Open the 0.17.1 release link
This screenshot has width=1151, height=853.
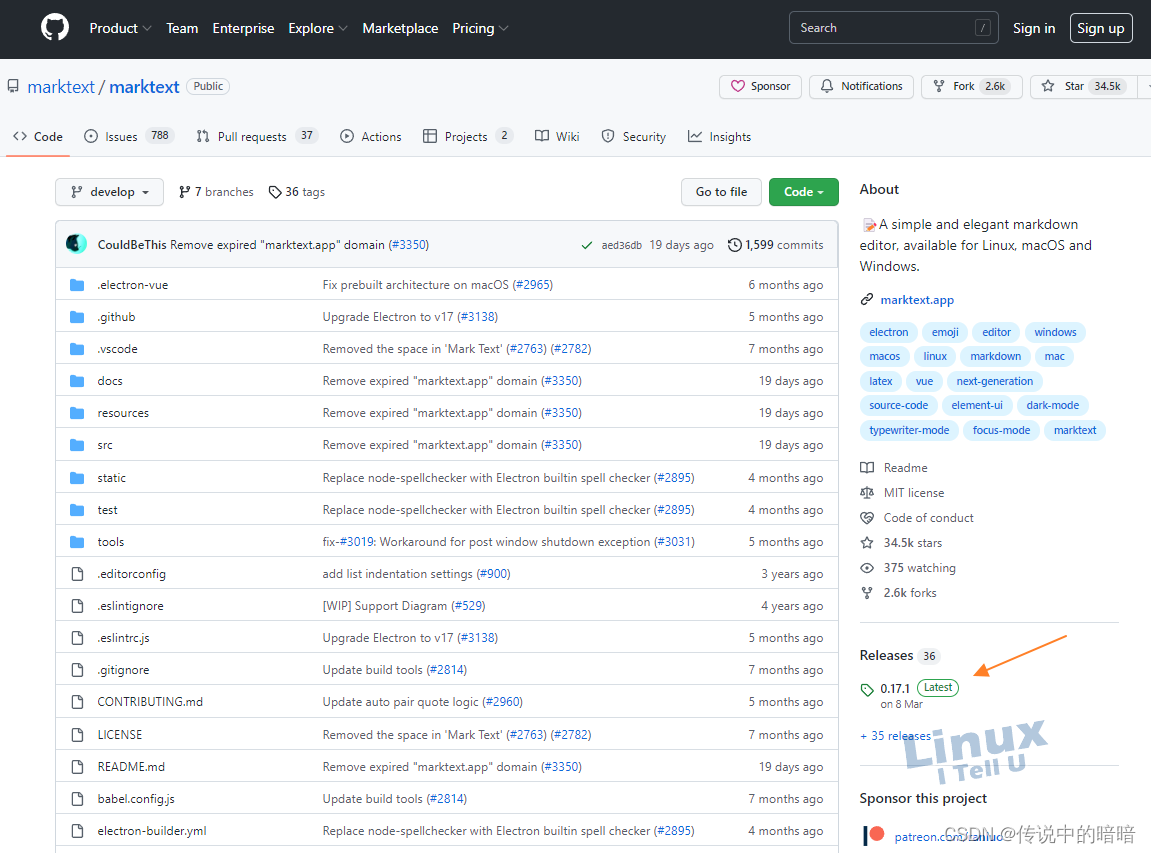pyautogui.click(x=895, y=689)
